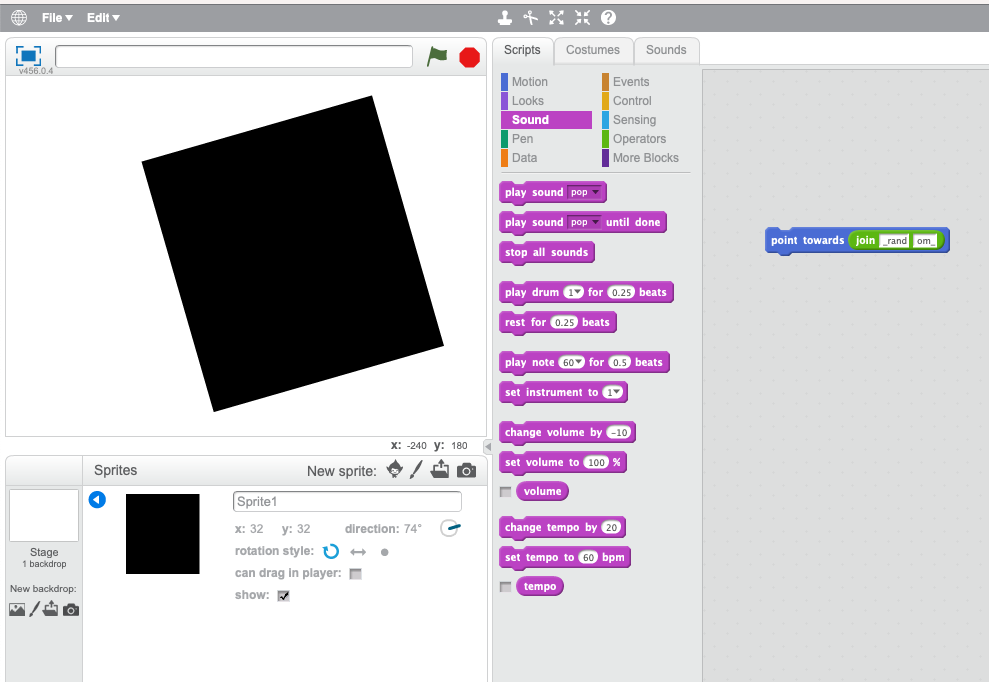989x682 pixels.
Task: Paint a new sprite with the brush icon
Action: [417, 469]
